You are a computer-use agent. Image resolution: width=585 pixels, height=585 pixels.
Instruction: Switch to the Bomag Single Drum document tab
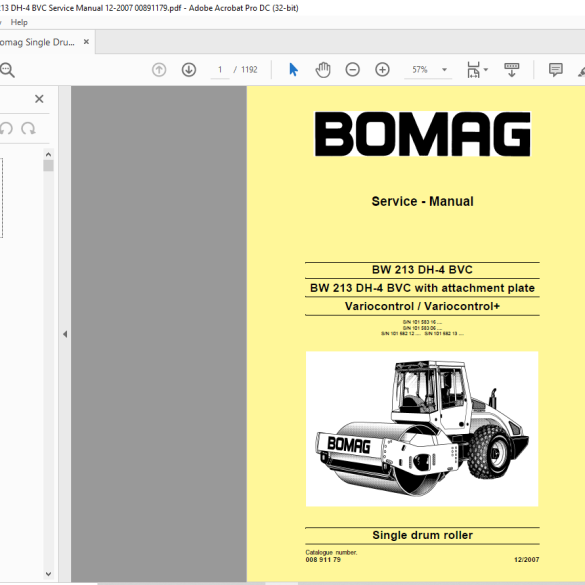pyautogui.click(x=37, y=42)
